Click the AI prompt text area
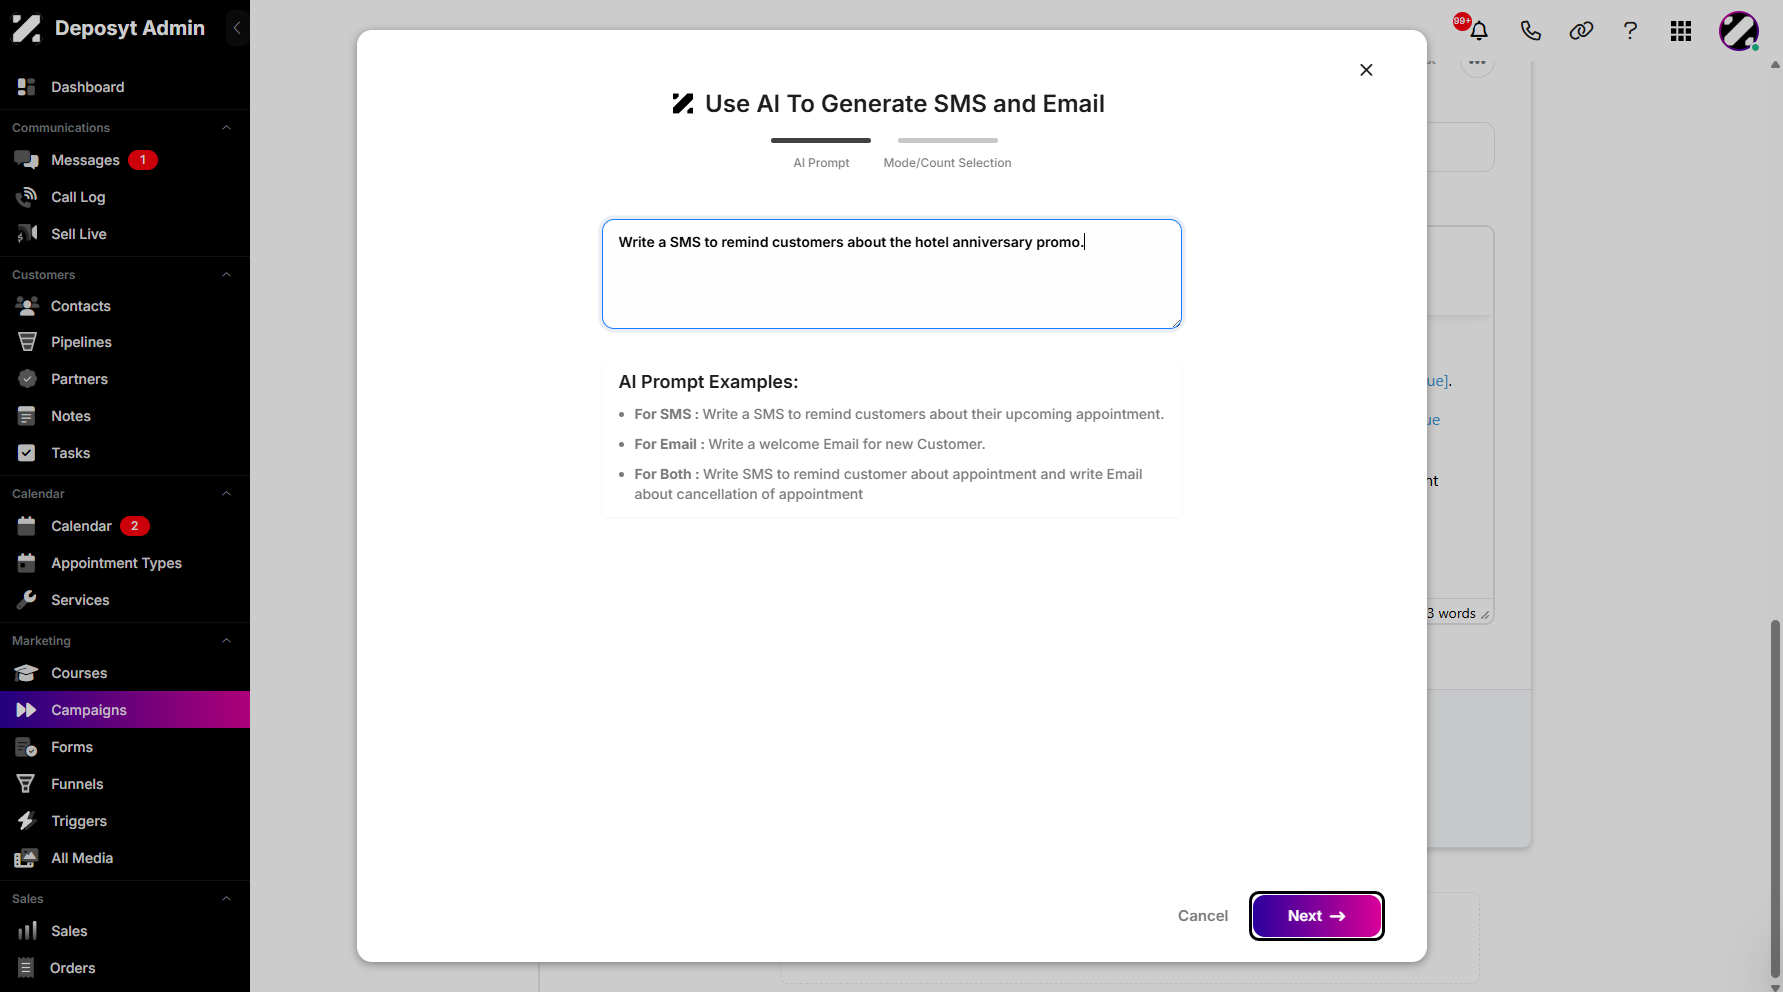 (x=892, y=274)
